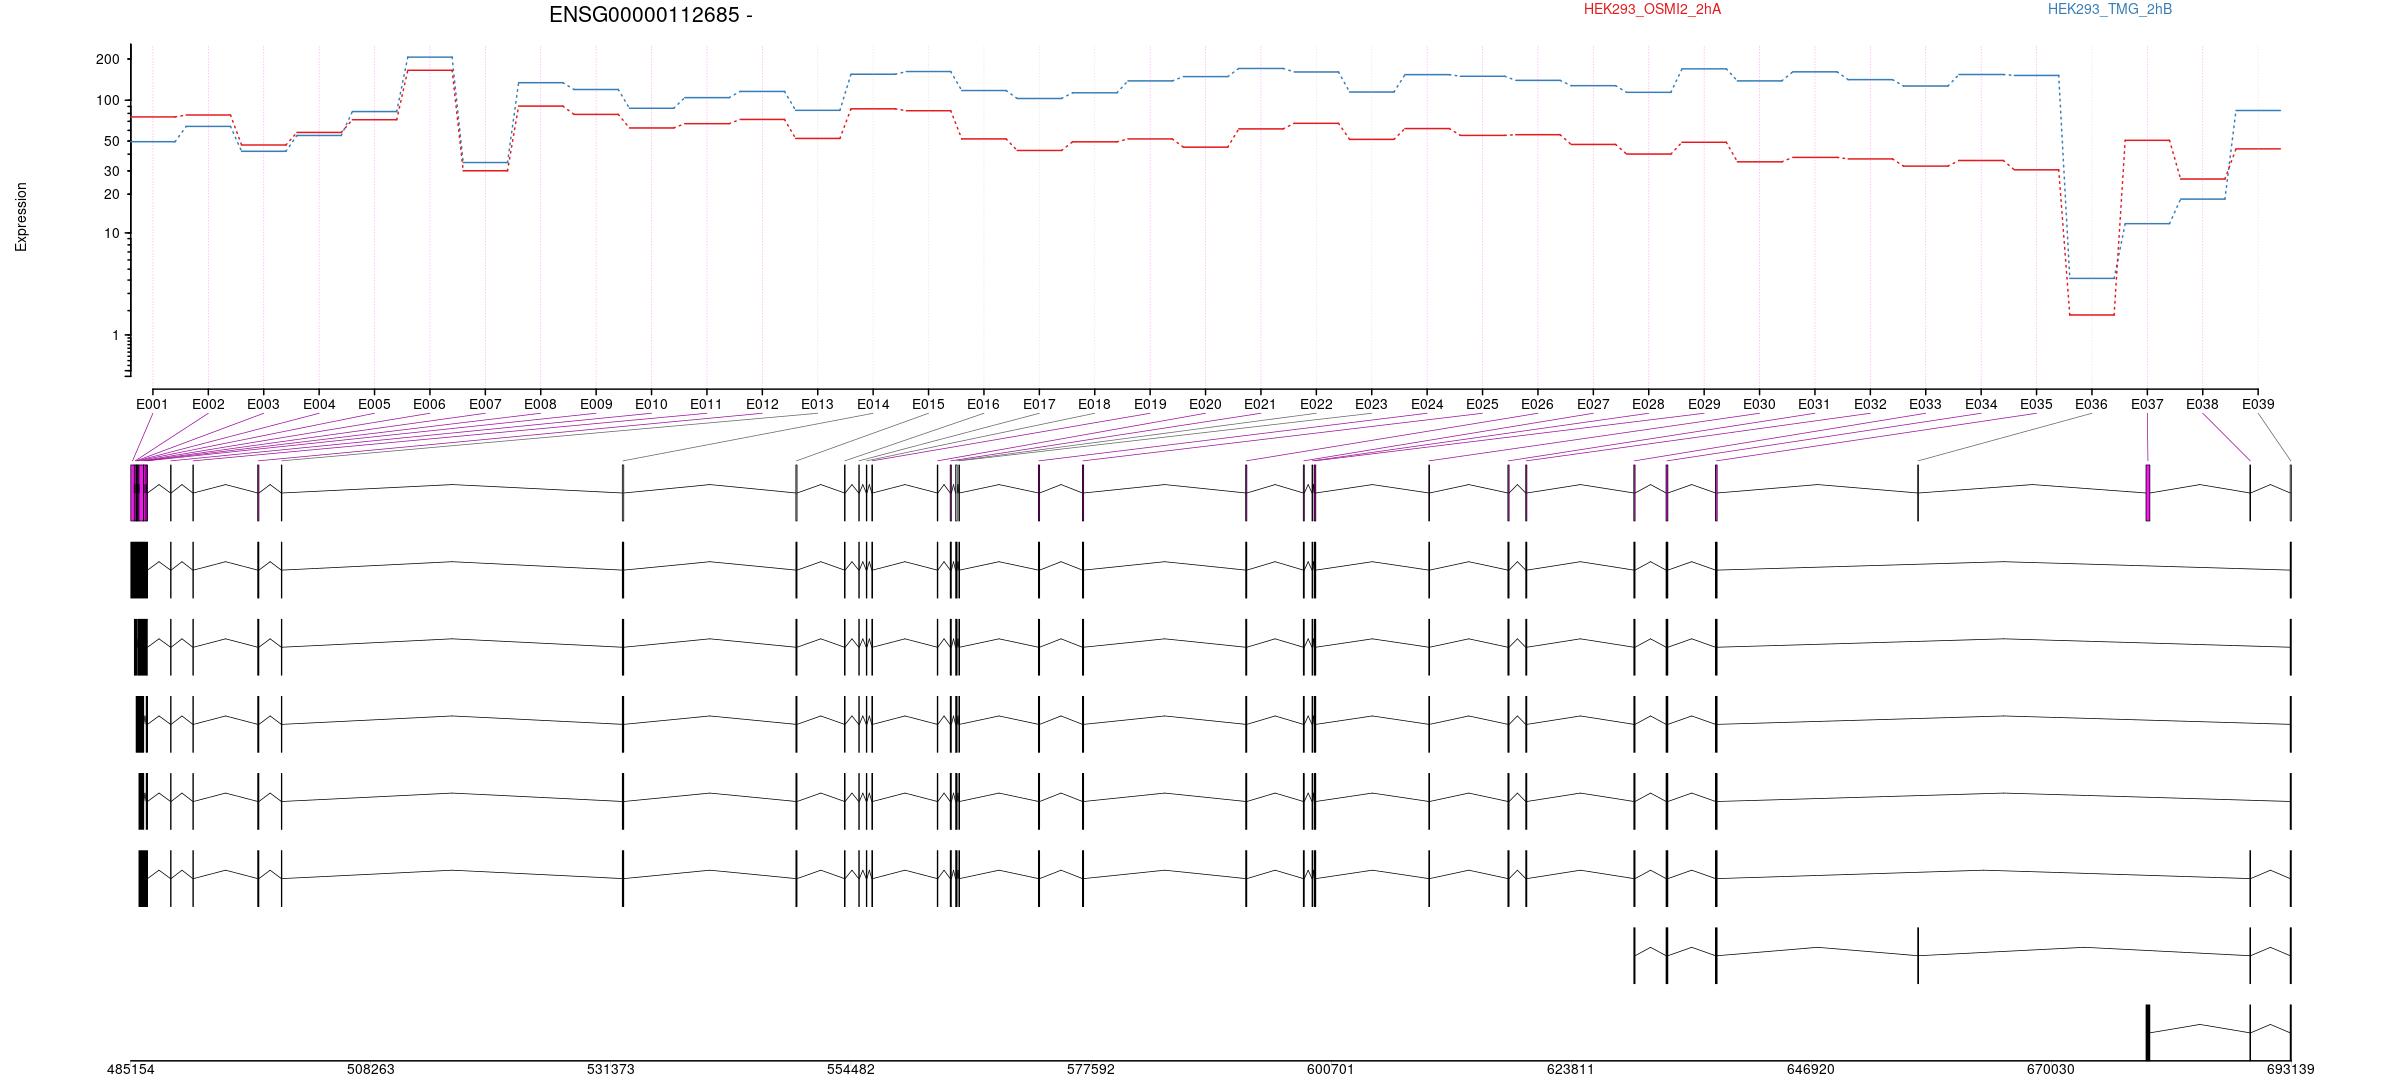Click genomic coordinate 485154
Viewport: 2400px width, 1090px height.
click(131, 1069)
